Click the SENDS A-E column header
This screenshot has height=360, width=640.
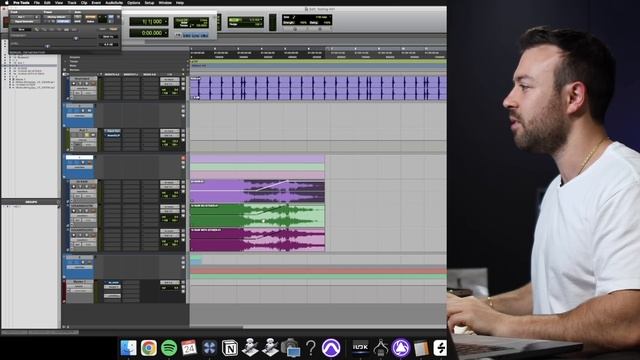click(149, 74)
